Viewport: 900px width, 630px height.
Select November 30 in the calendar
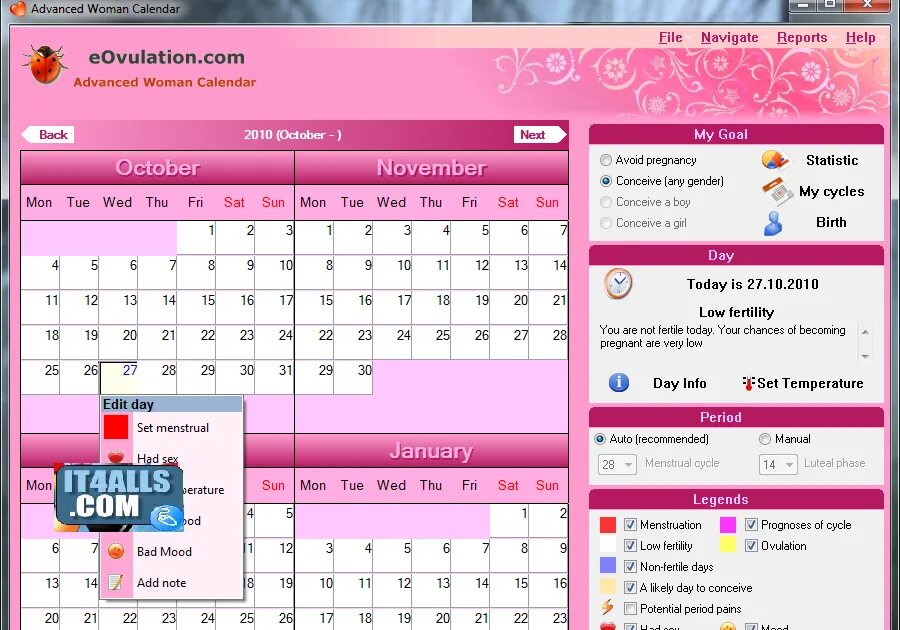pyautogui.click(x=354, y=378)
